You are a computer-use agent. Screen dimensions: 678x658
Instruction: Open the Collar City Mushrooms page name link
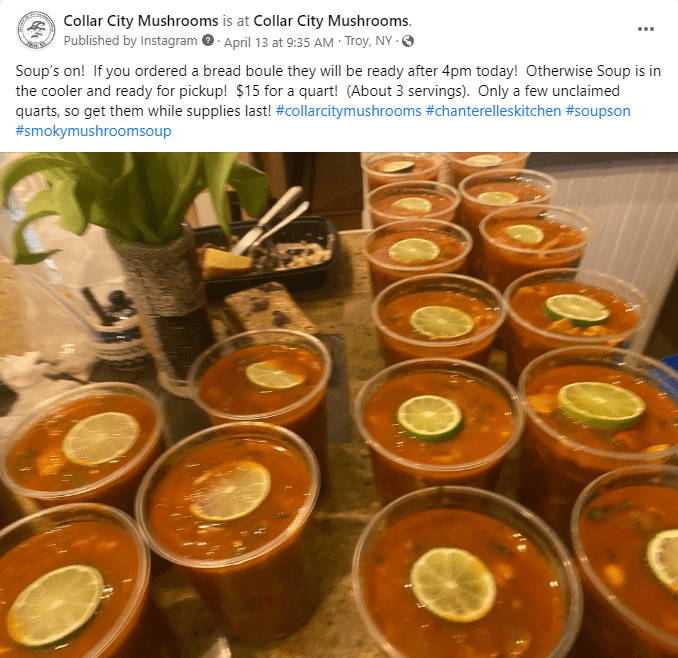(x=141, y=21)
